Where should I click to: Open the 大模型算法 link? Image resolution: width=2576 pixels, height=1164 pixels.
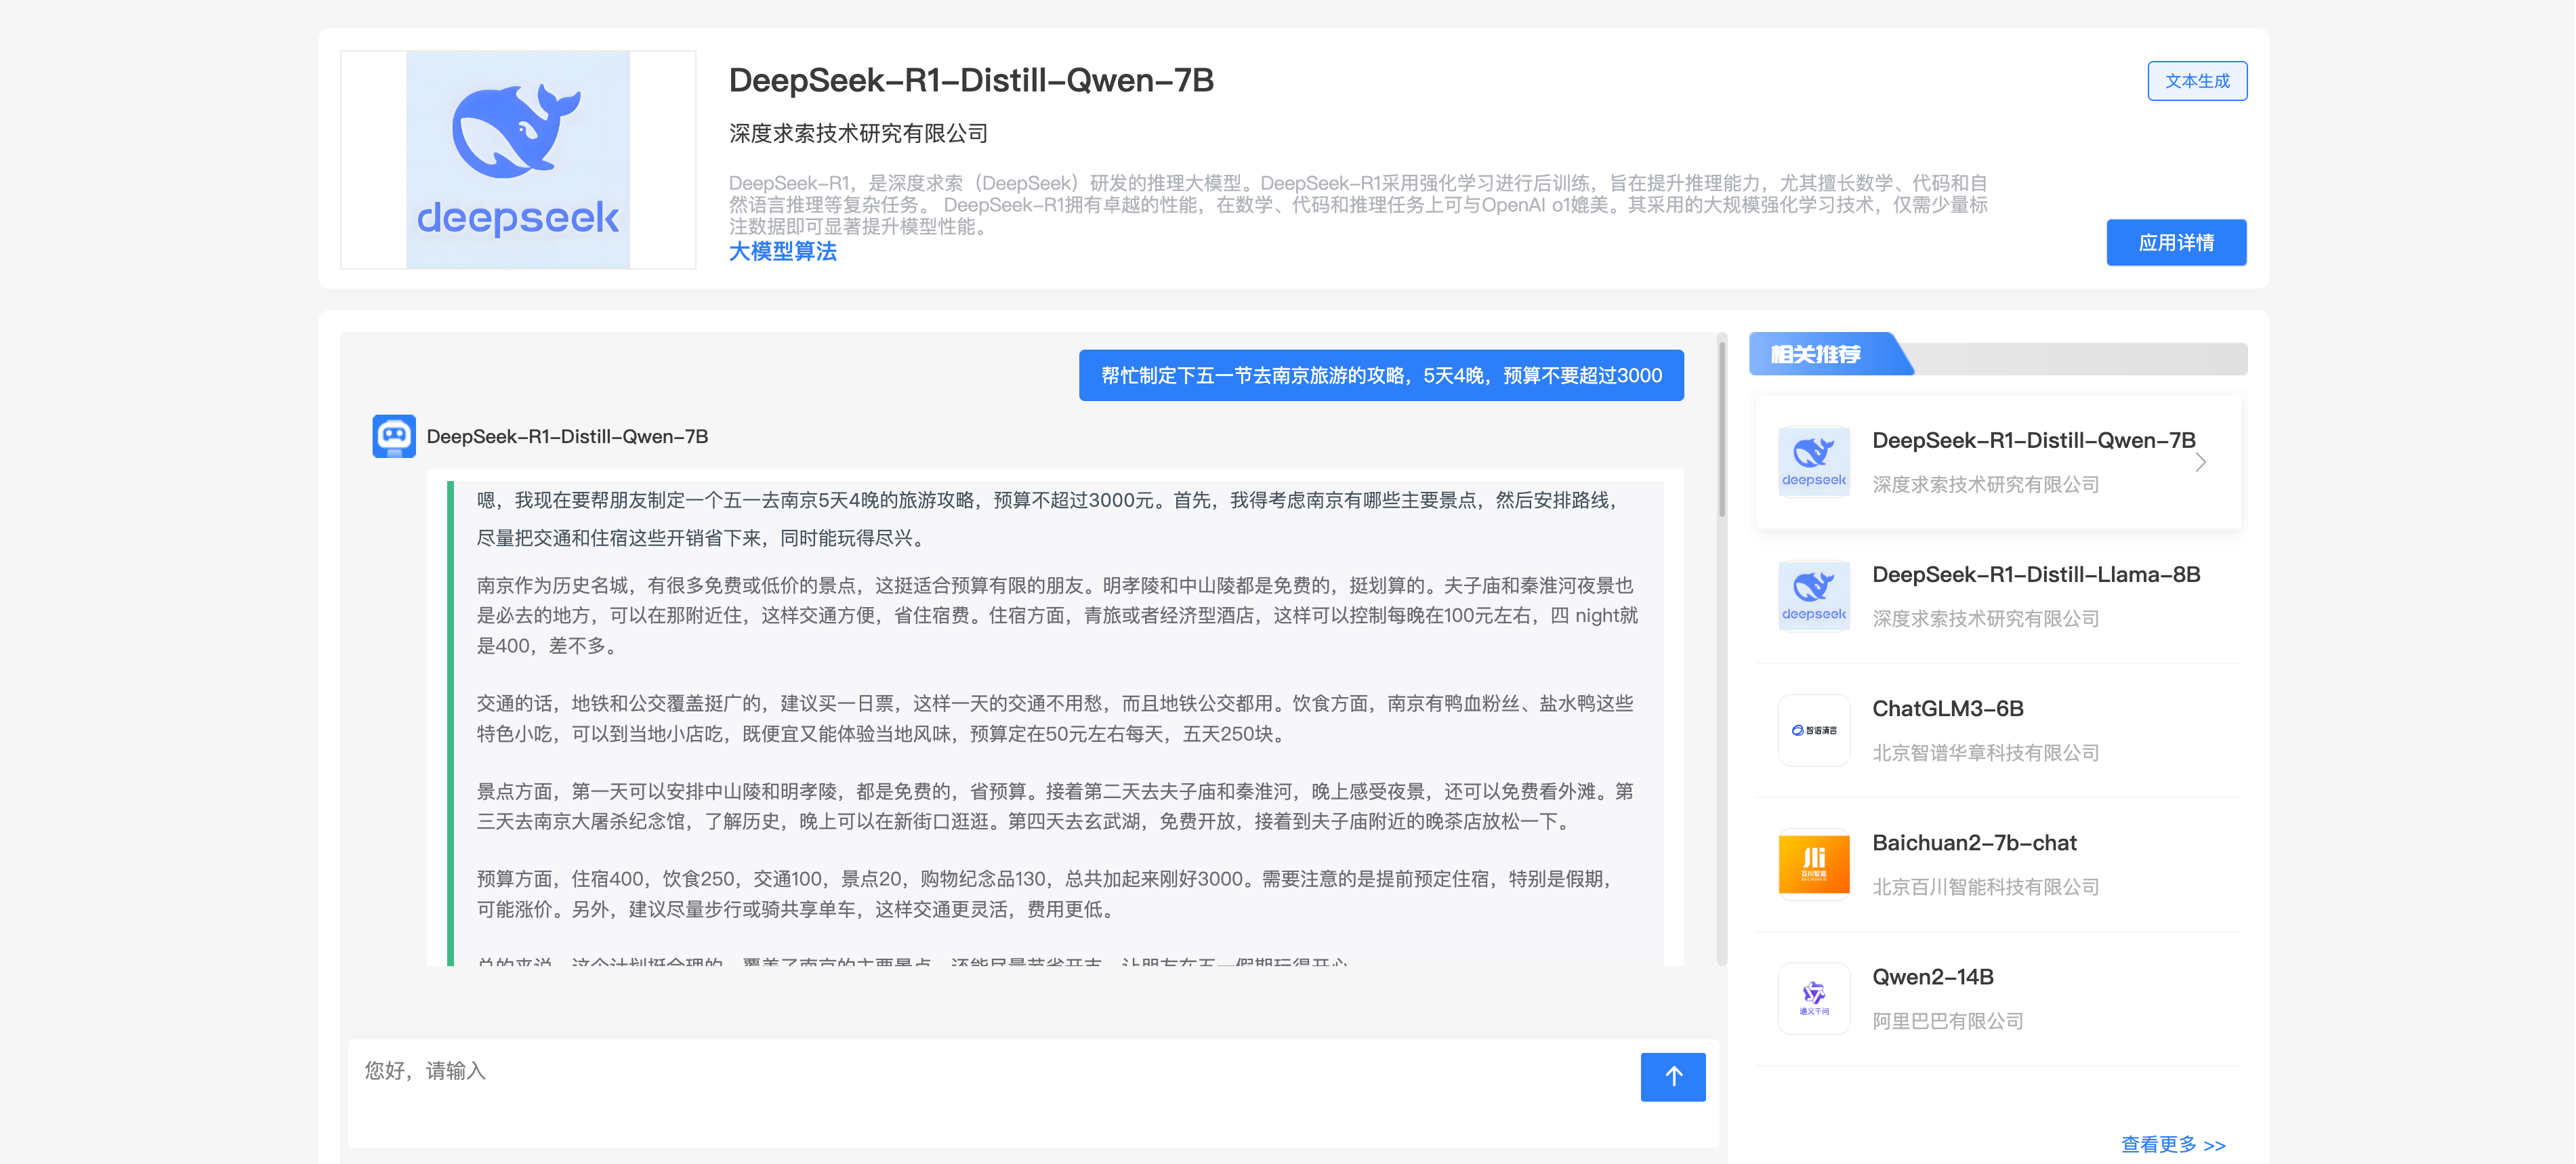(x=782, y=252)
